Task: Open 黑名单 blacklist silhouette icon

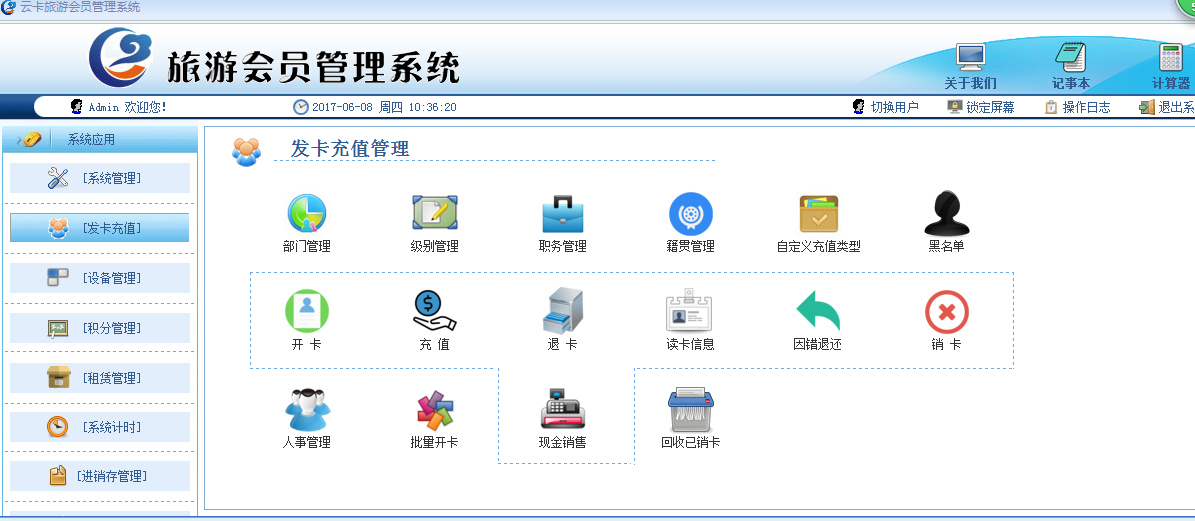Action: (947, 213)
